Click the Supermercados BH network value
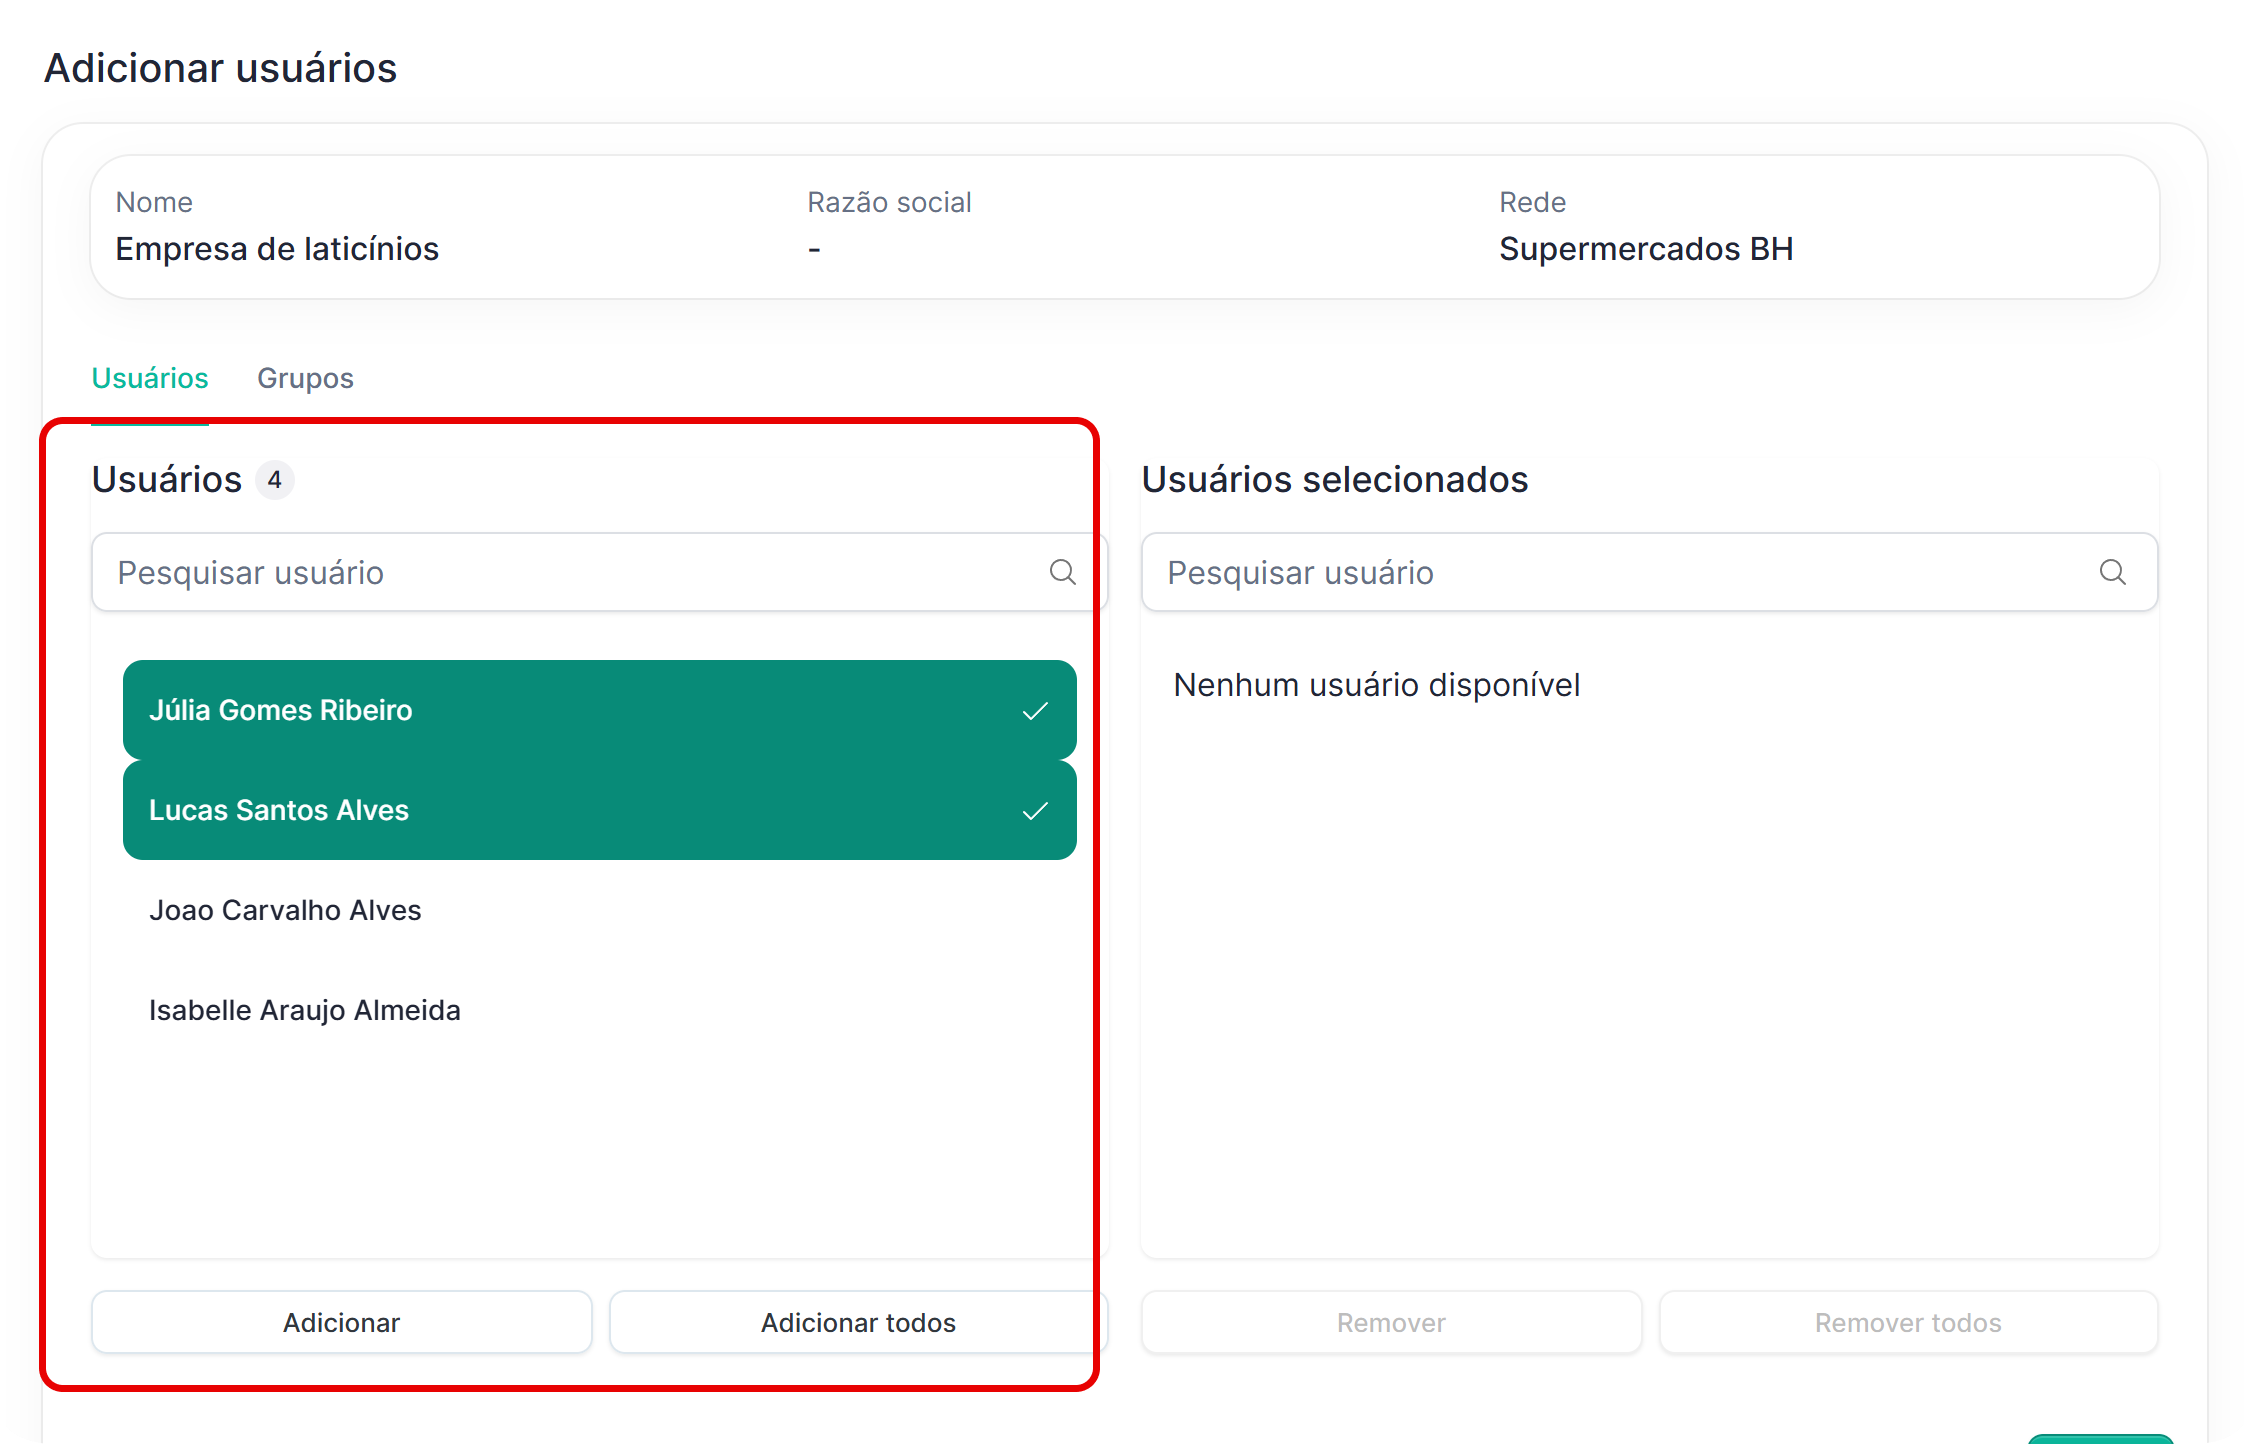Image resolution: width=2248 pixels, height=1444 pixels. coord(1645,249)
